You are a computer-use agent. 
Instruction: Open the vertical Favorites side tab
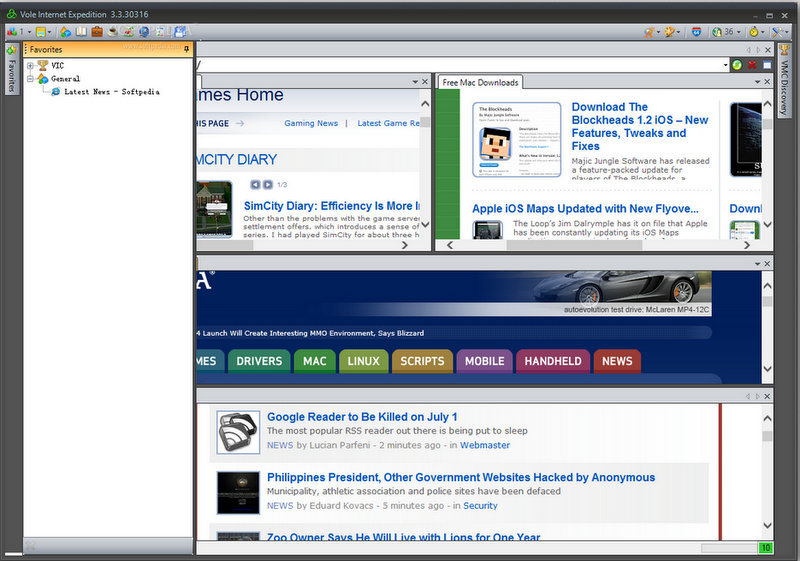[x=12, y=69]
